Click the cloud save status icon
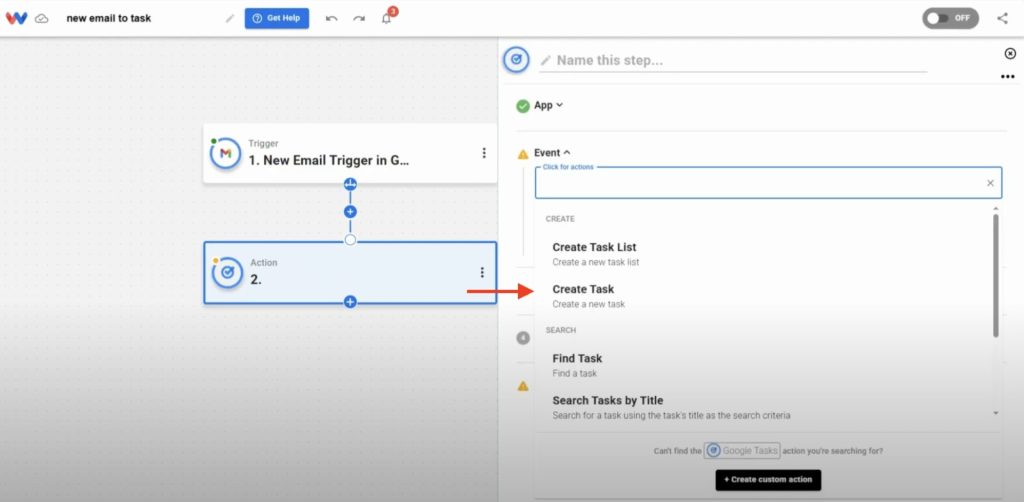 [x=42, y=18]
